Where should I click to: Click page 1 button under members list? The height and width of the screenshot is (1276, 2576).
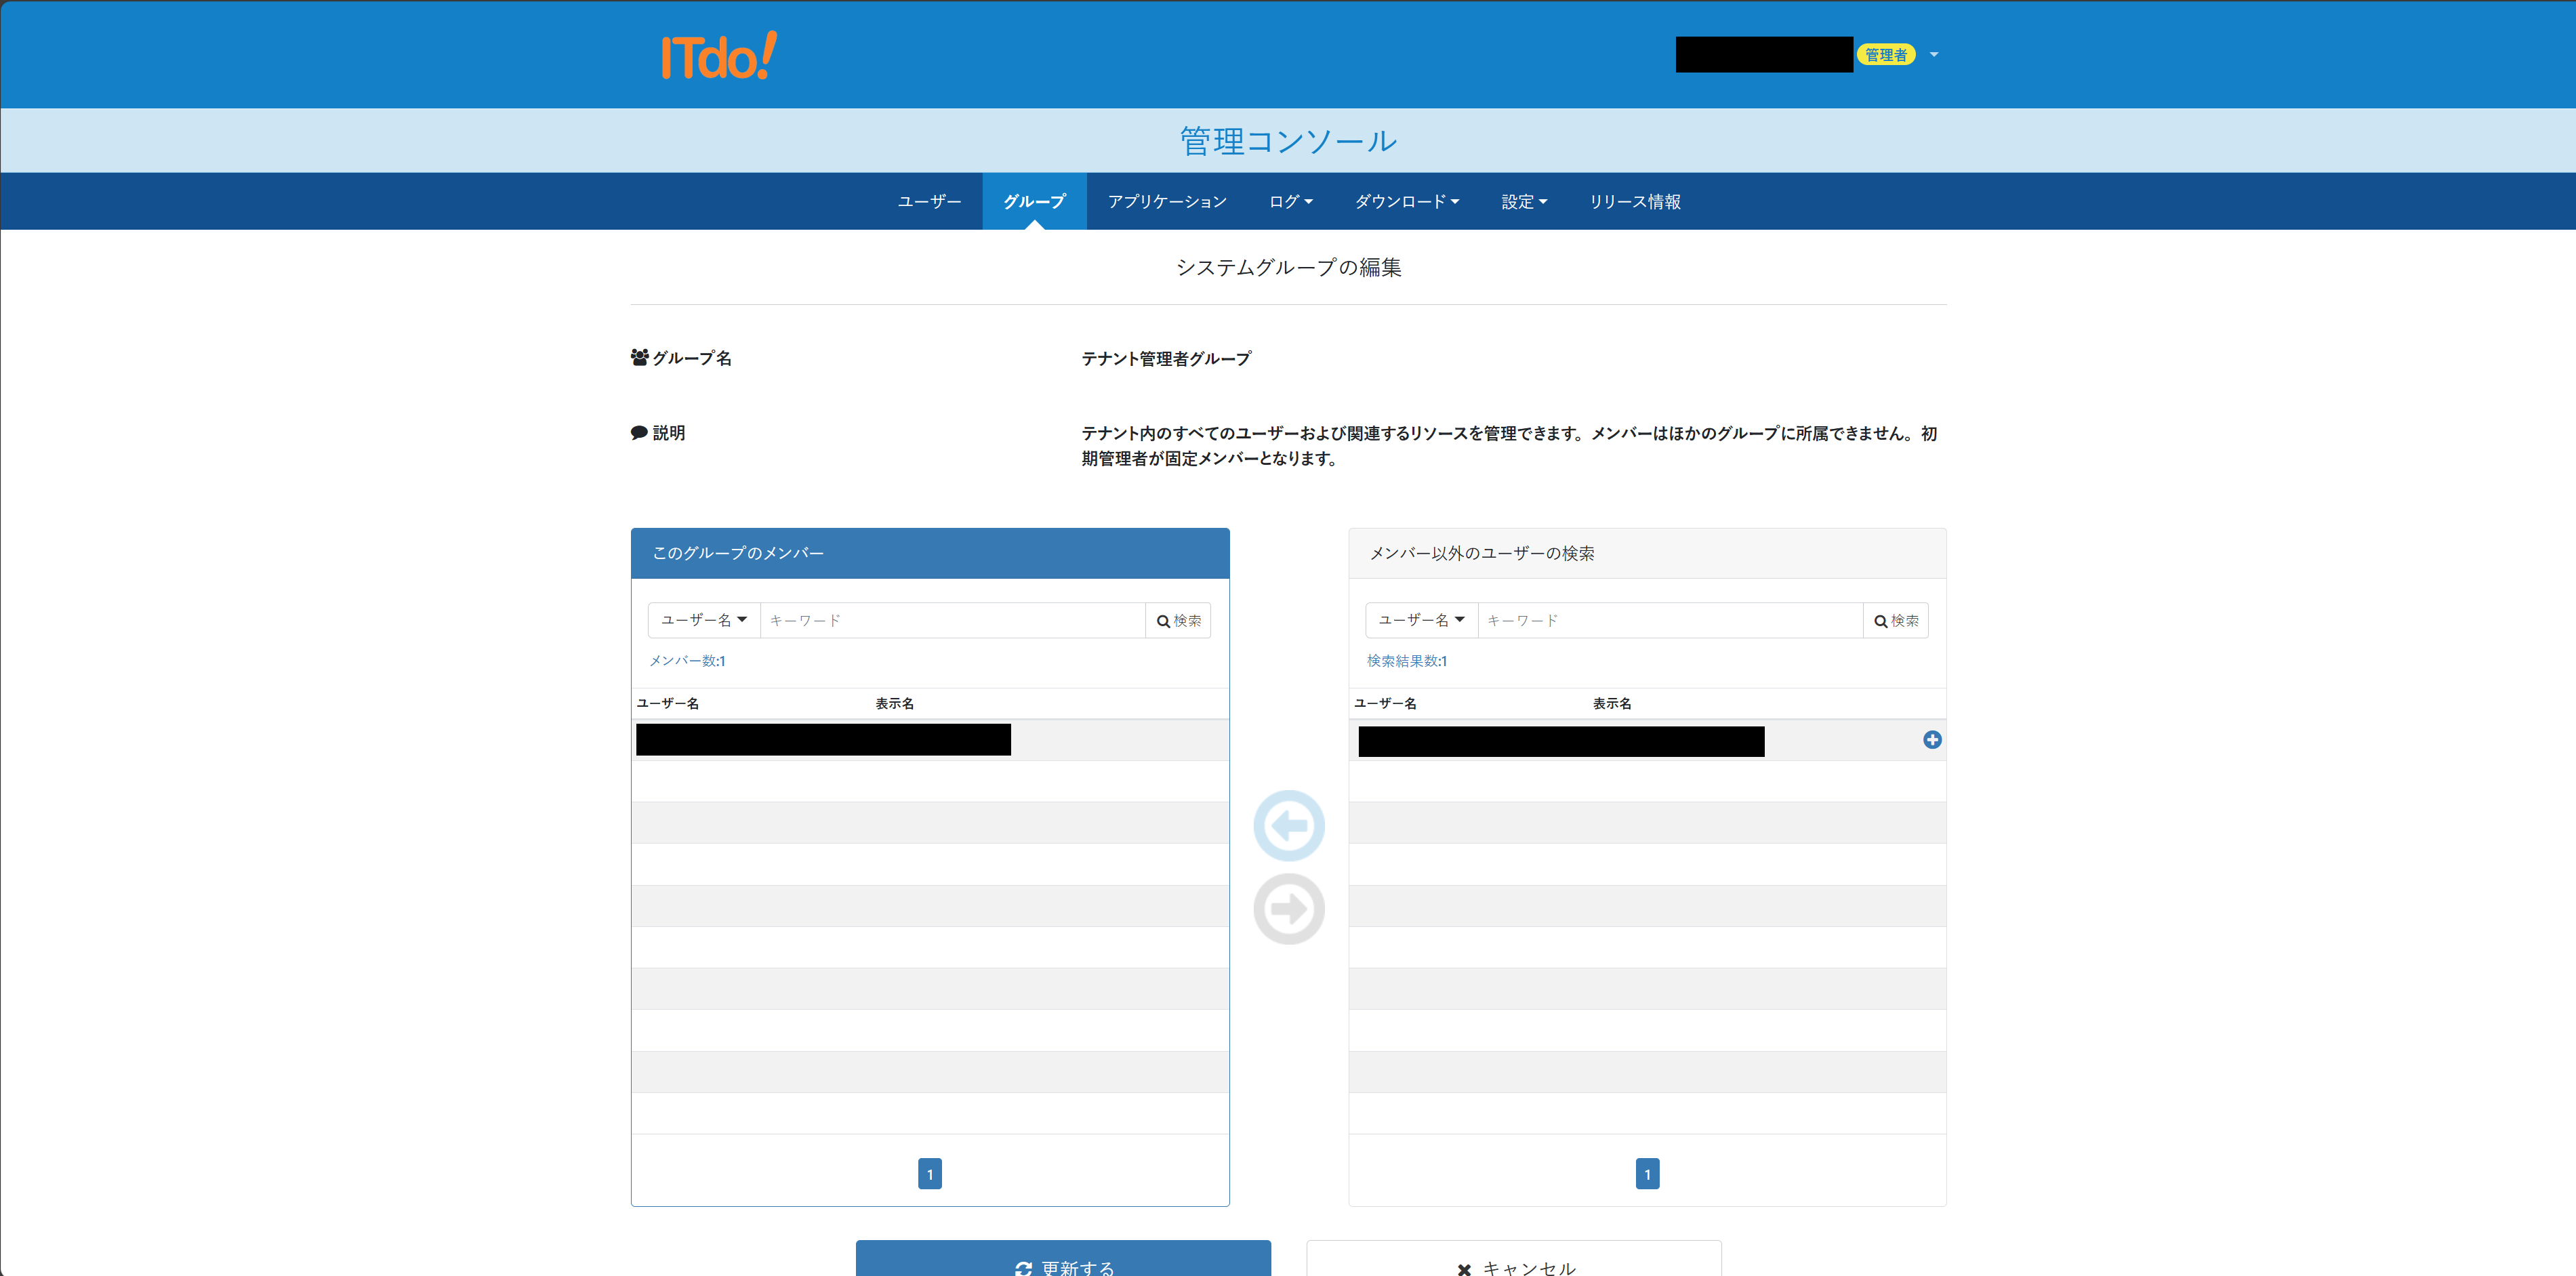[x=929, y=1174]
